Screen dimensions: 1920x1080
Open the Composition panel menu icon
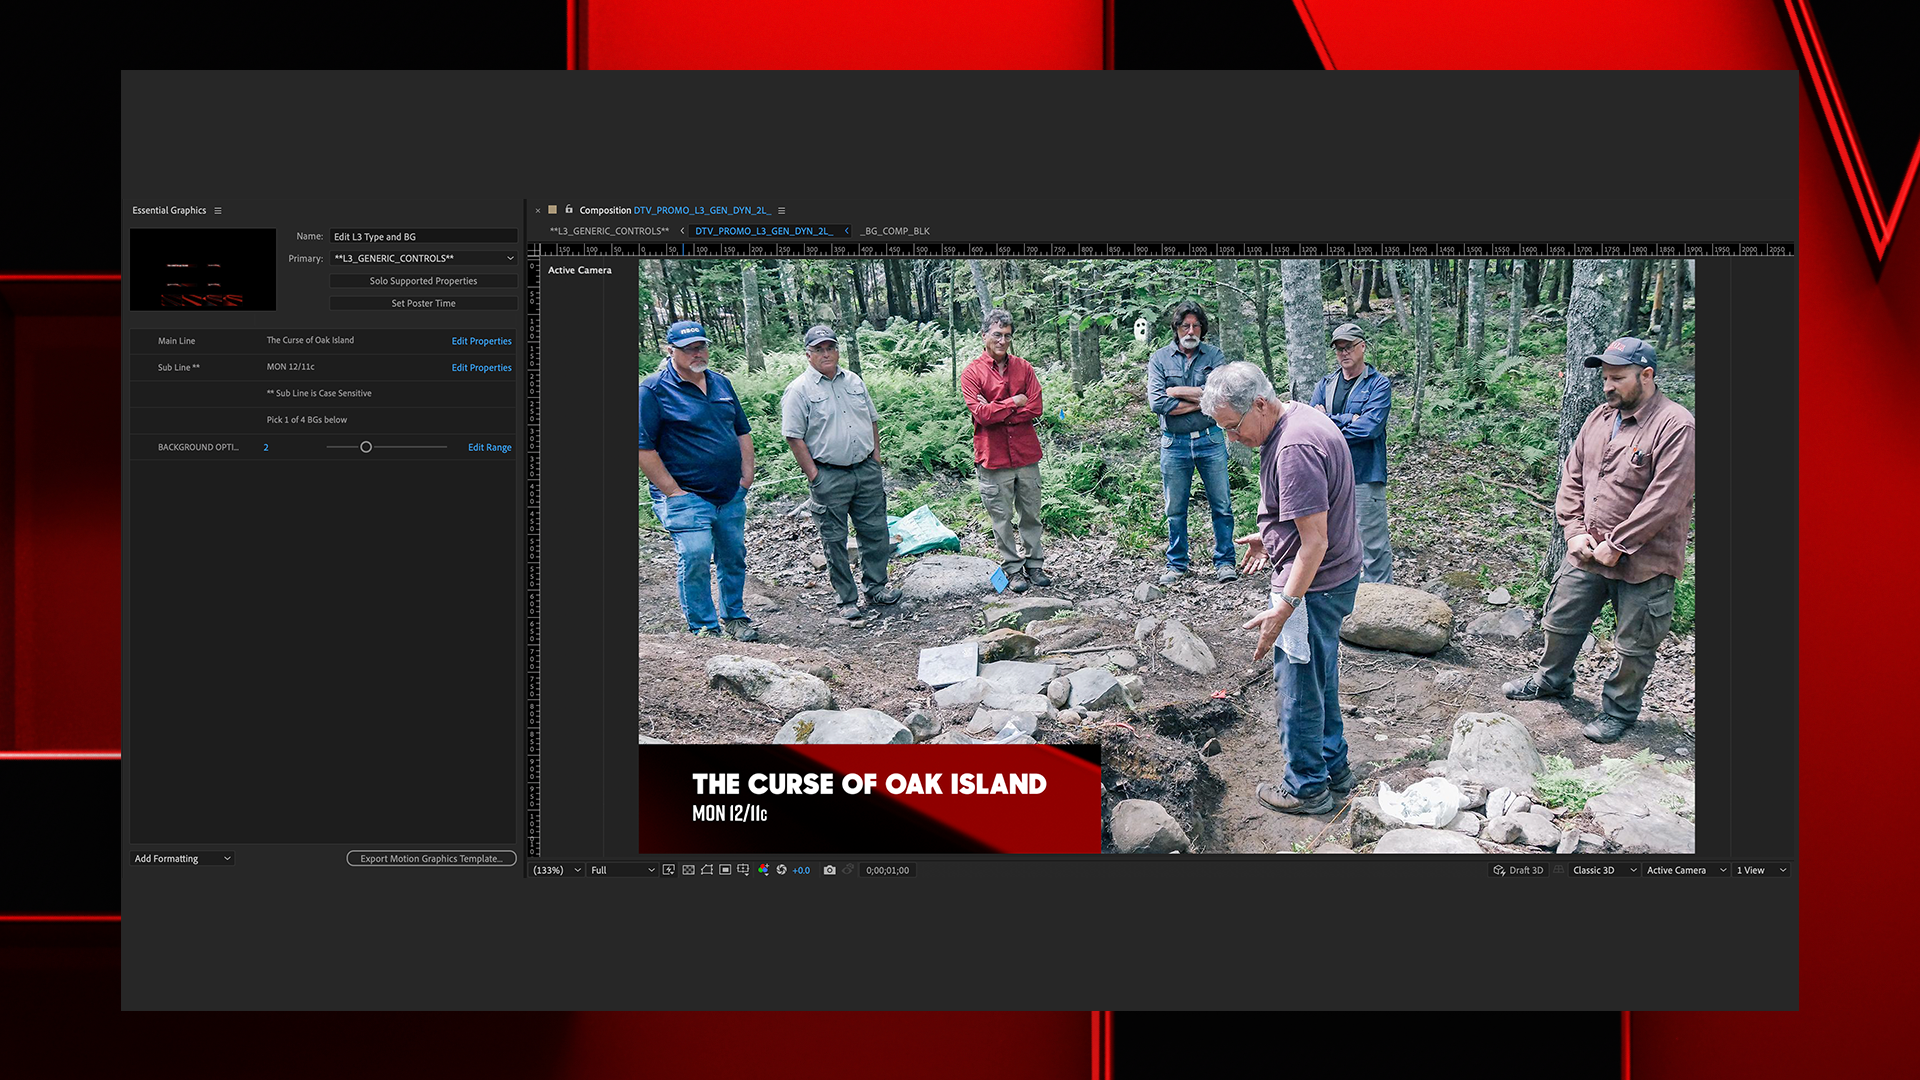point(782,211)
